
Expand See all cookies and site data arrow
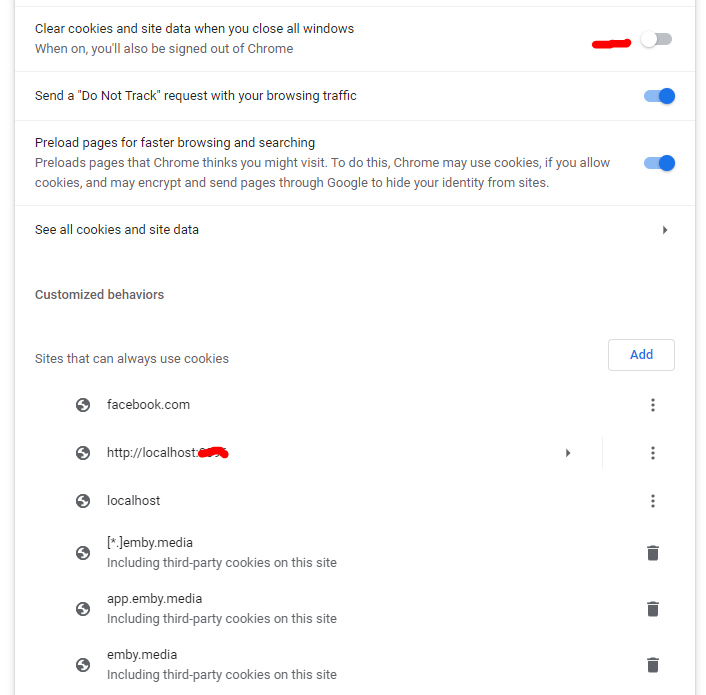(665, 230)
